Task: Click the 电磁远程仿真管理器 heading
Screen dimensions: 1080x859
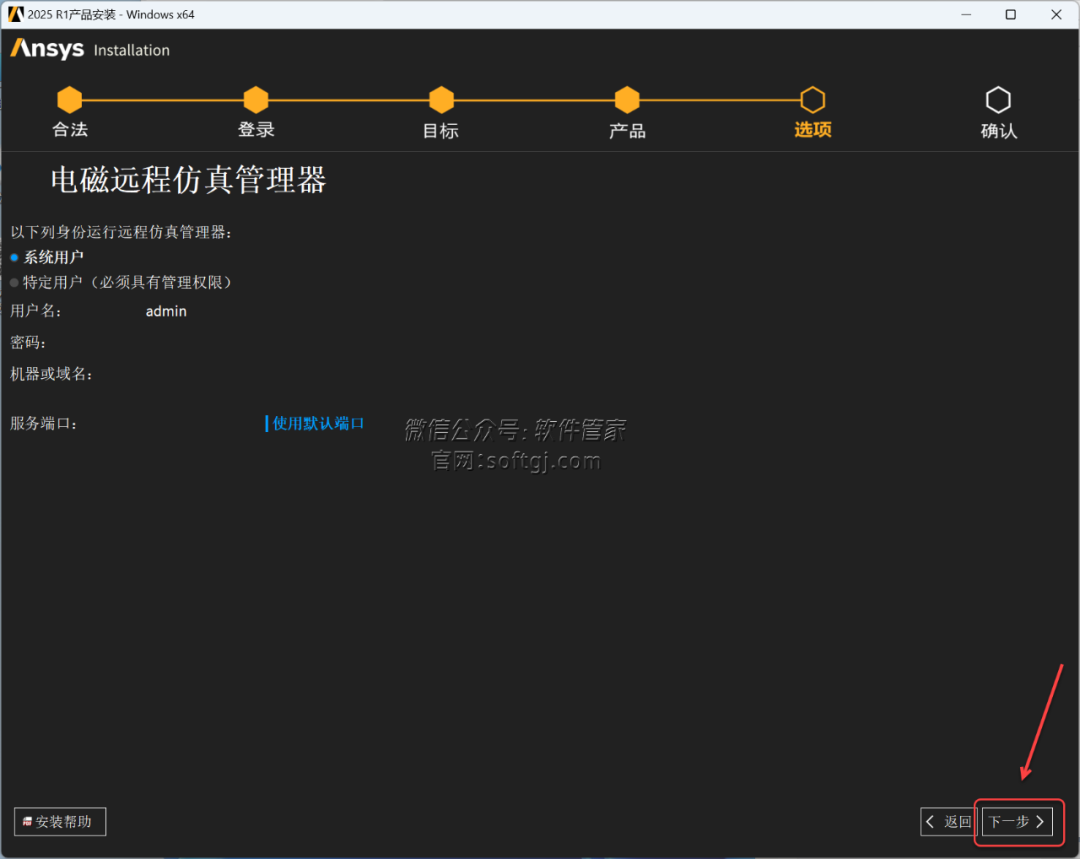Action: (188, 180)
